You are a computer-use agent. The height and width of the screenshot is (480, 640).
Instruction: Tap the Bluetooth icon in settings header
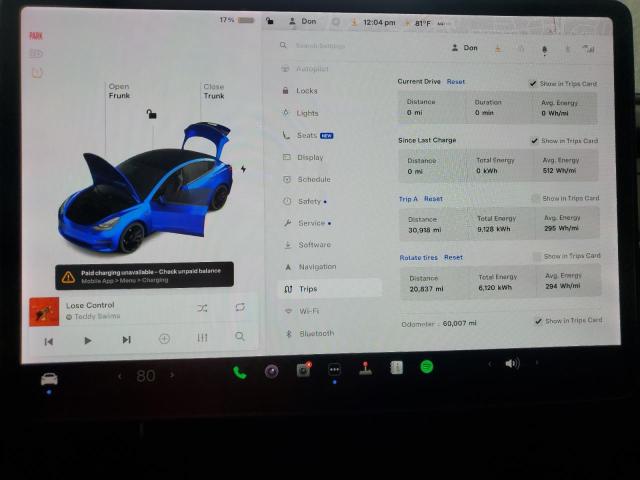567,49
